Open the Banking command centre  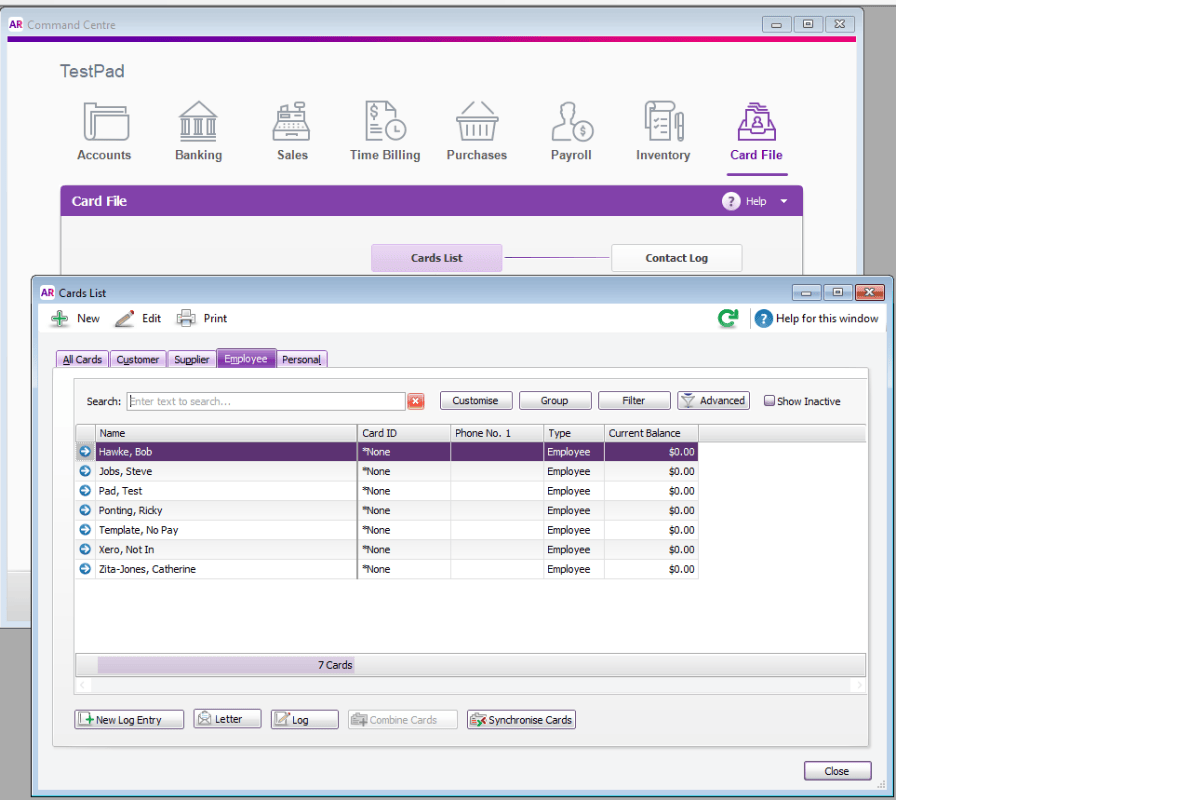(x=197, y=130)
